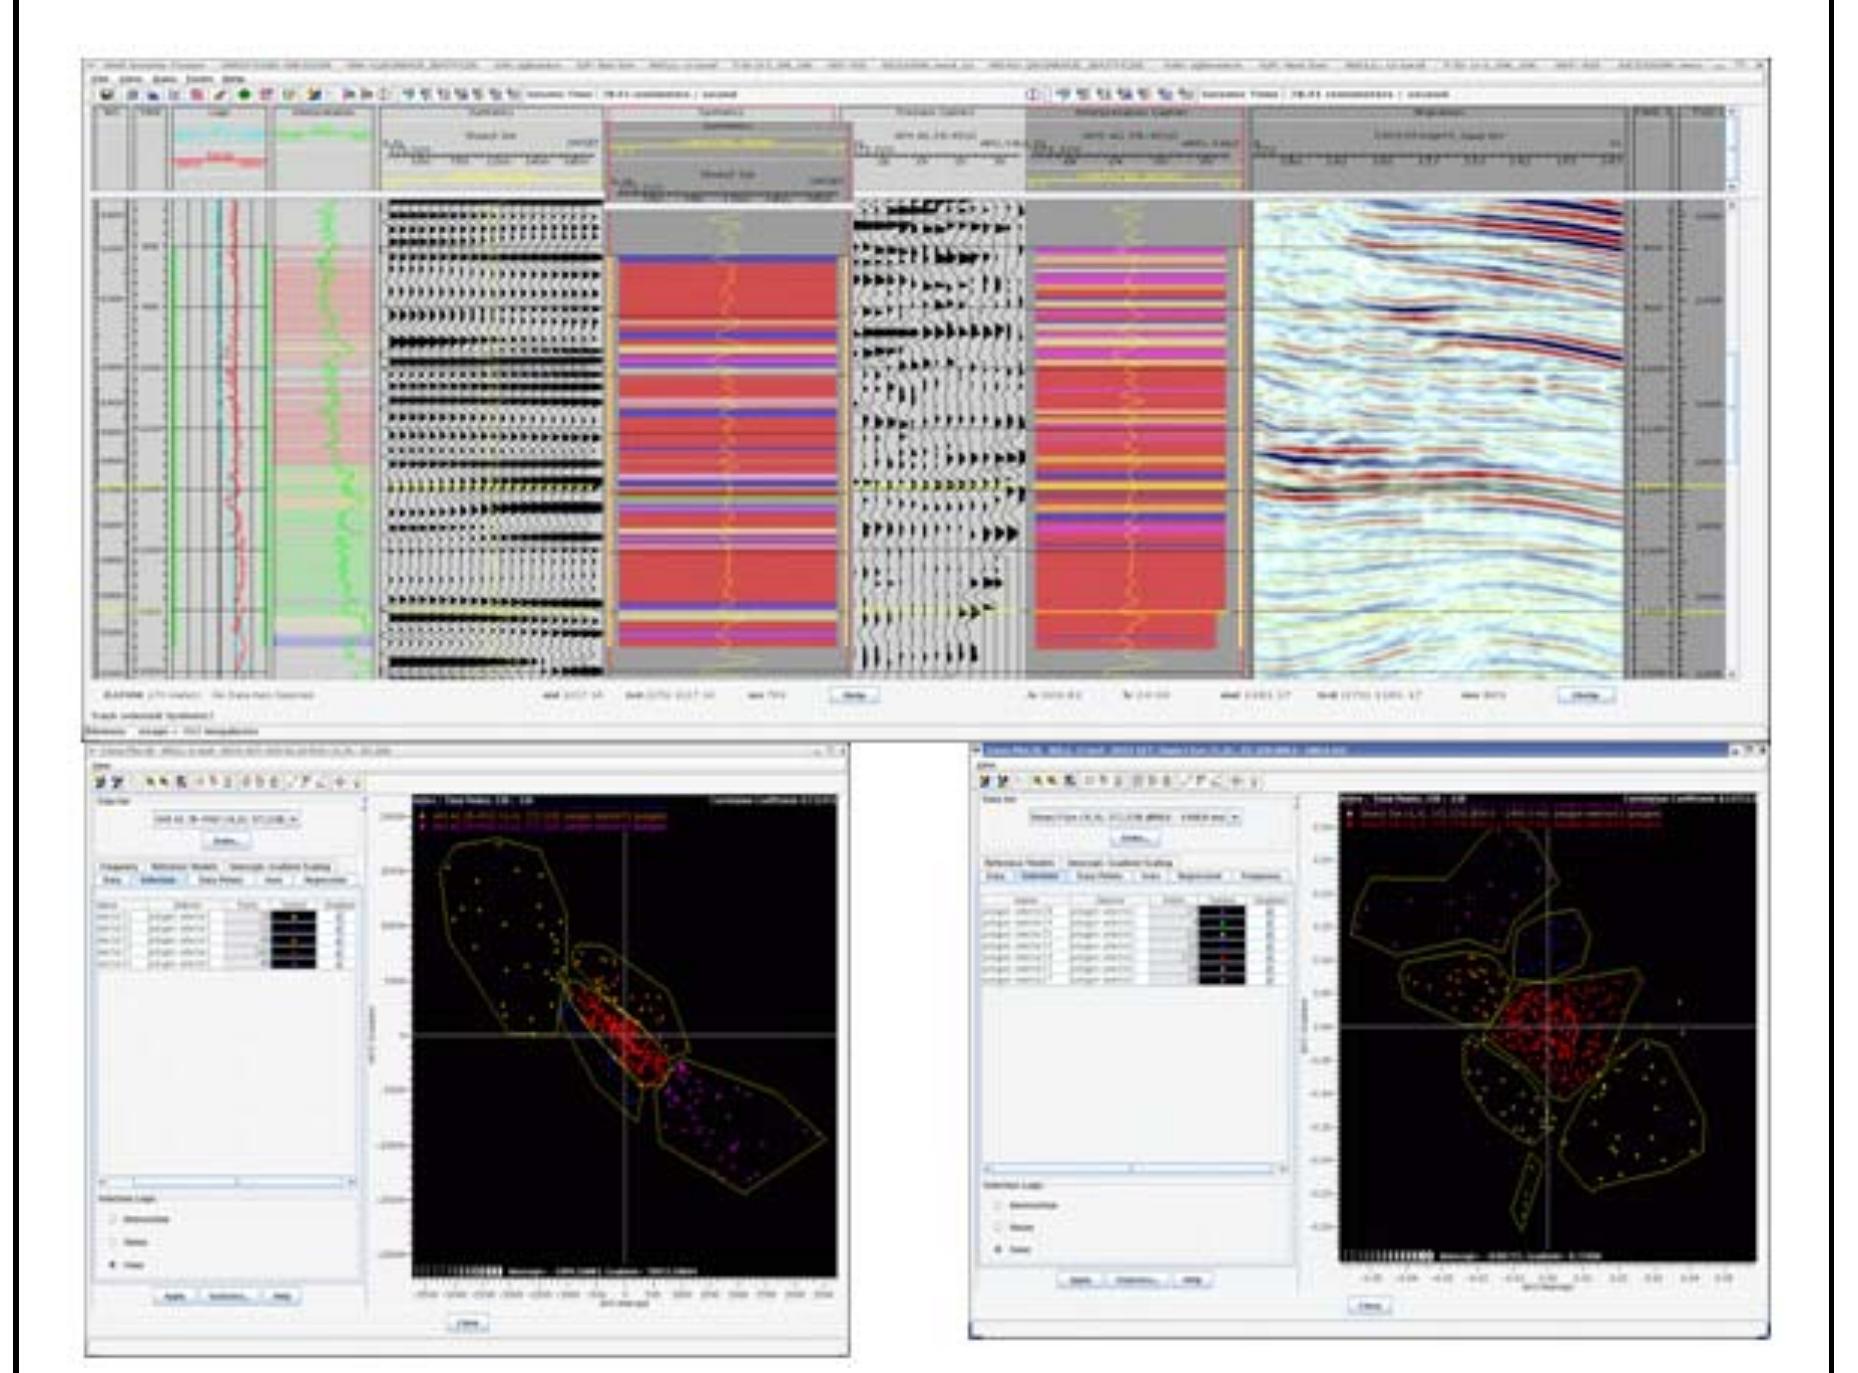Click Statistics button in right crossplot window

click(x=1136, y=1280)
